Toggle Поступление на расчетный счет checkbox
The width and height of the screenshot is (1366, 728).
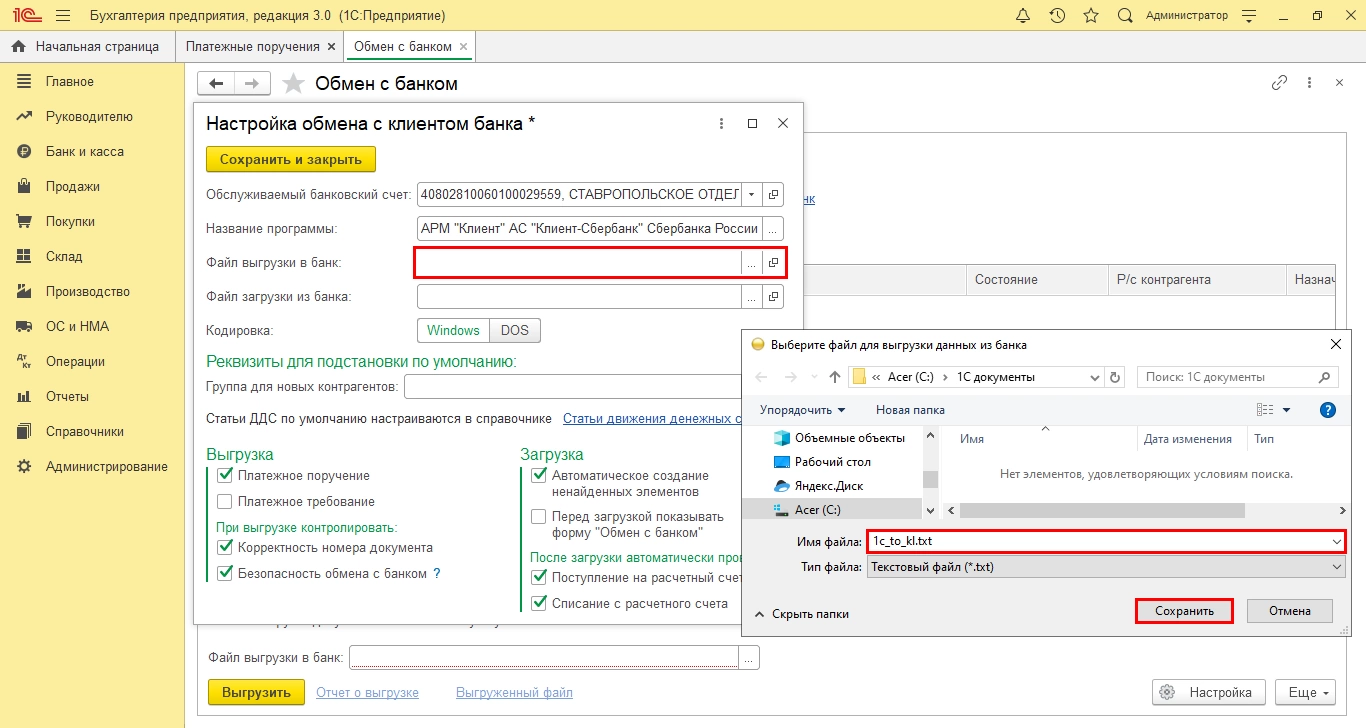(539, 578)
